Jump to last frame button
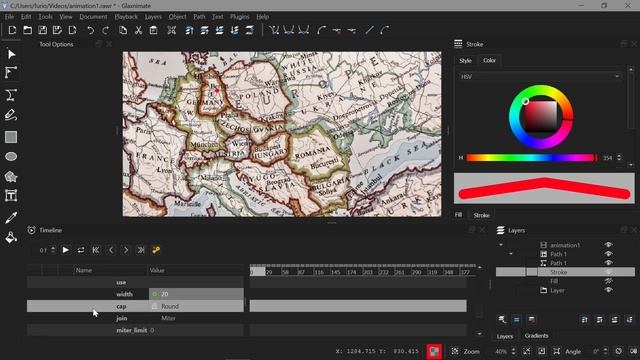The image size is (640, 360). (141, 250)
